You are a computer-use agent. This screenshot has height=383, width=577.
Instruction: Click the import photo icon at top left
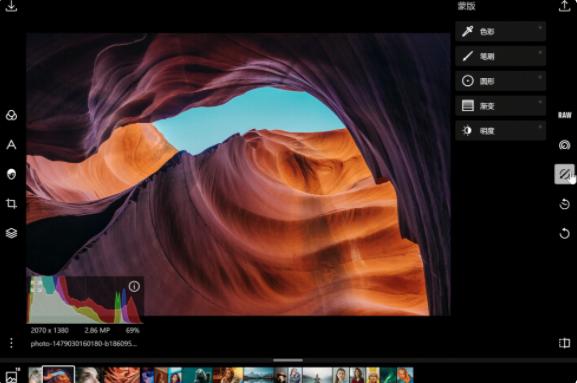click(x=11, y=6)
